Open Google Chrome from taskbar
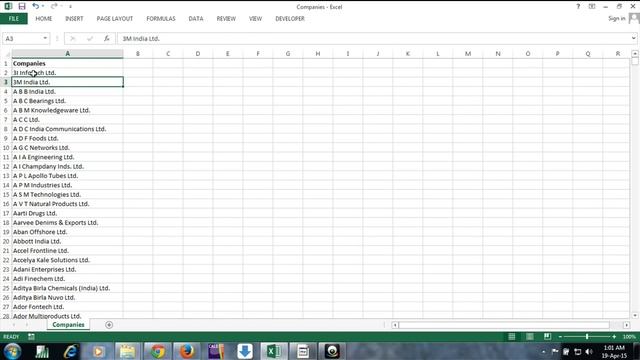Screen dimensions: 640x360 click(158, 351)
